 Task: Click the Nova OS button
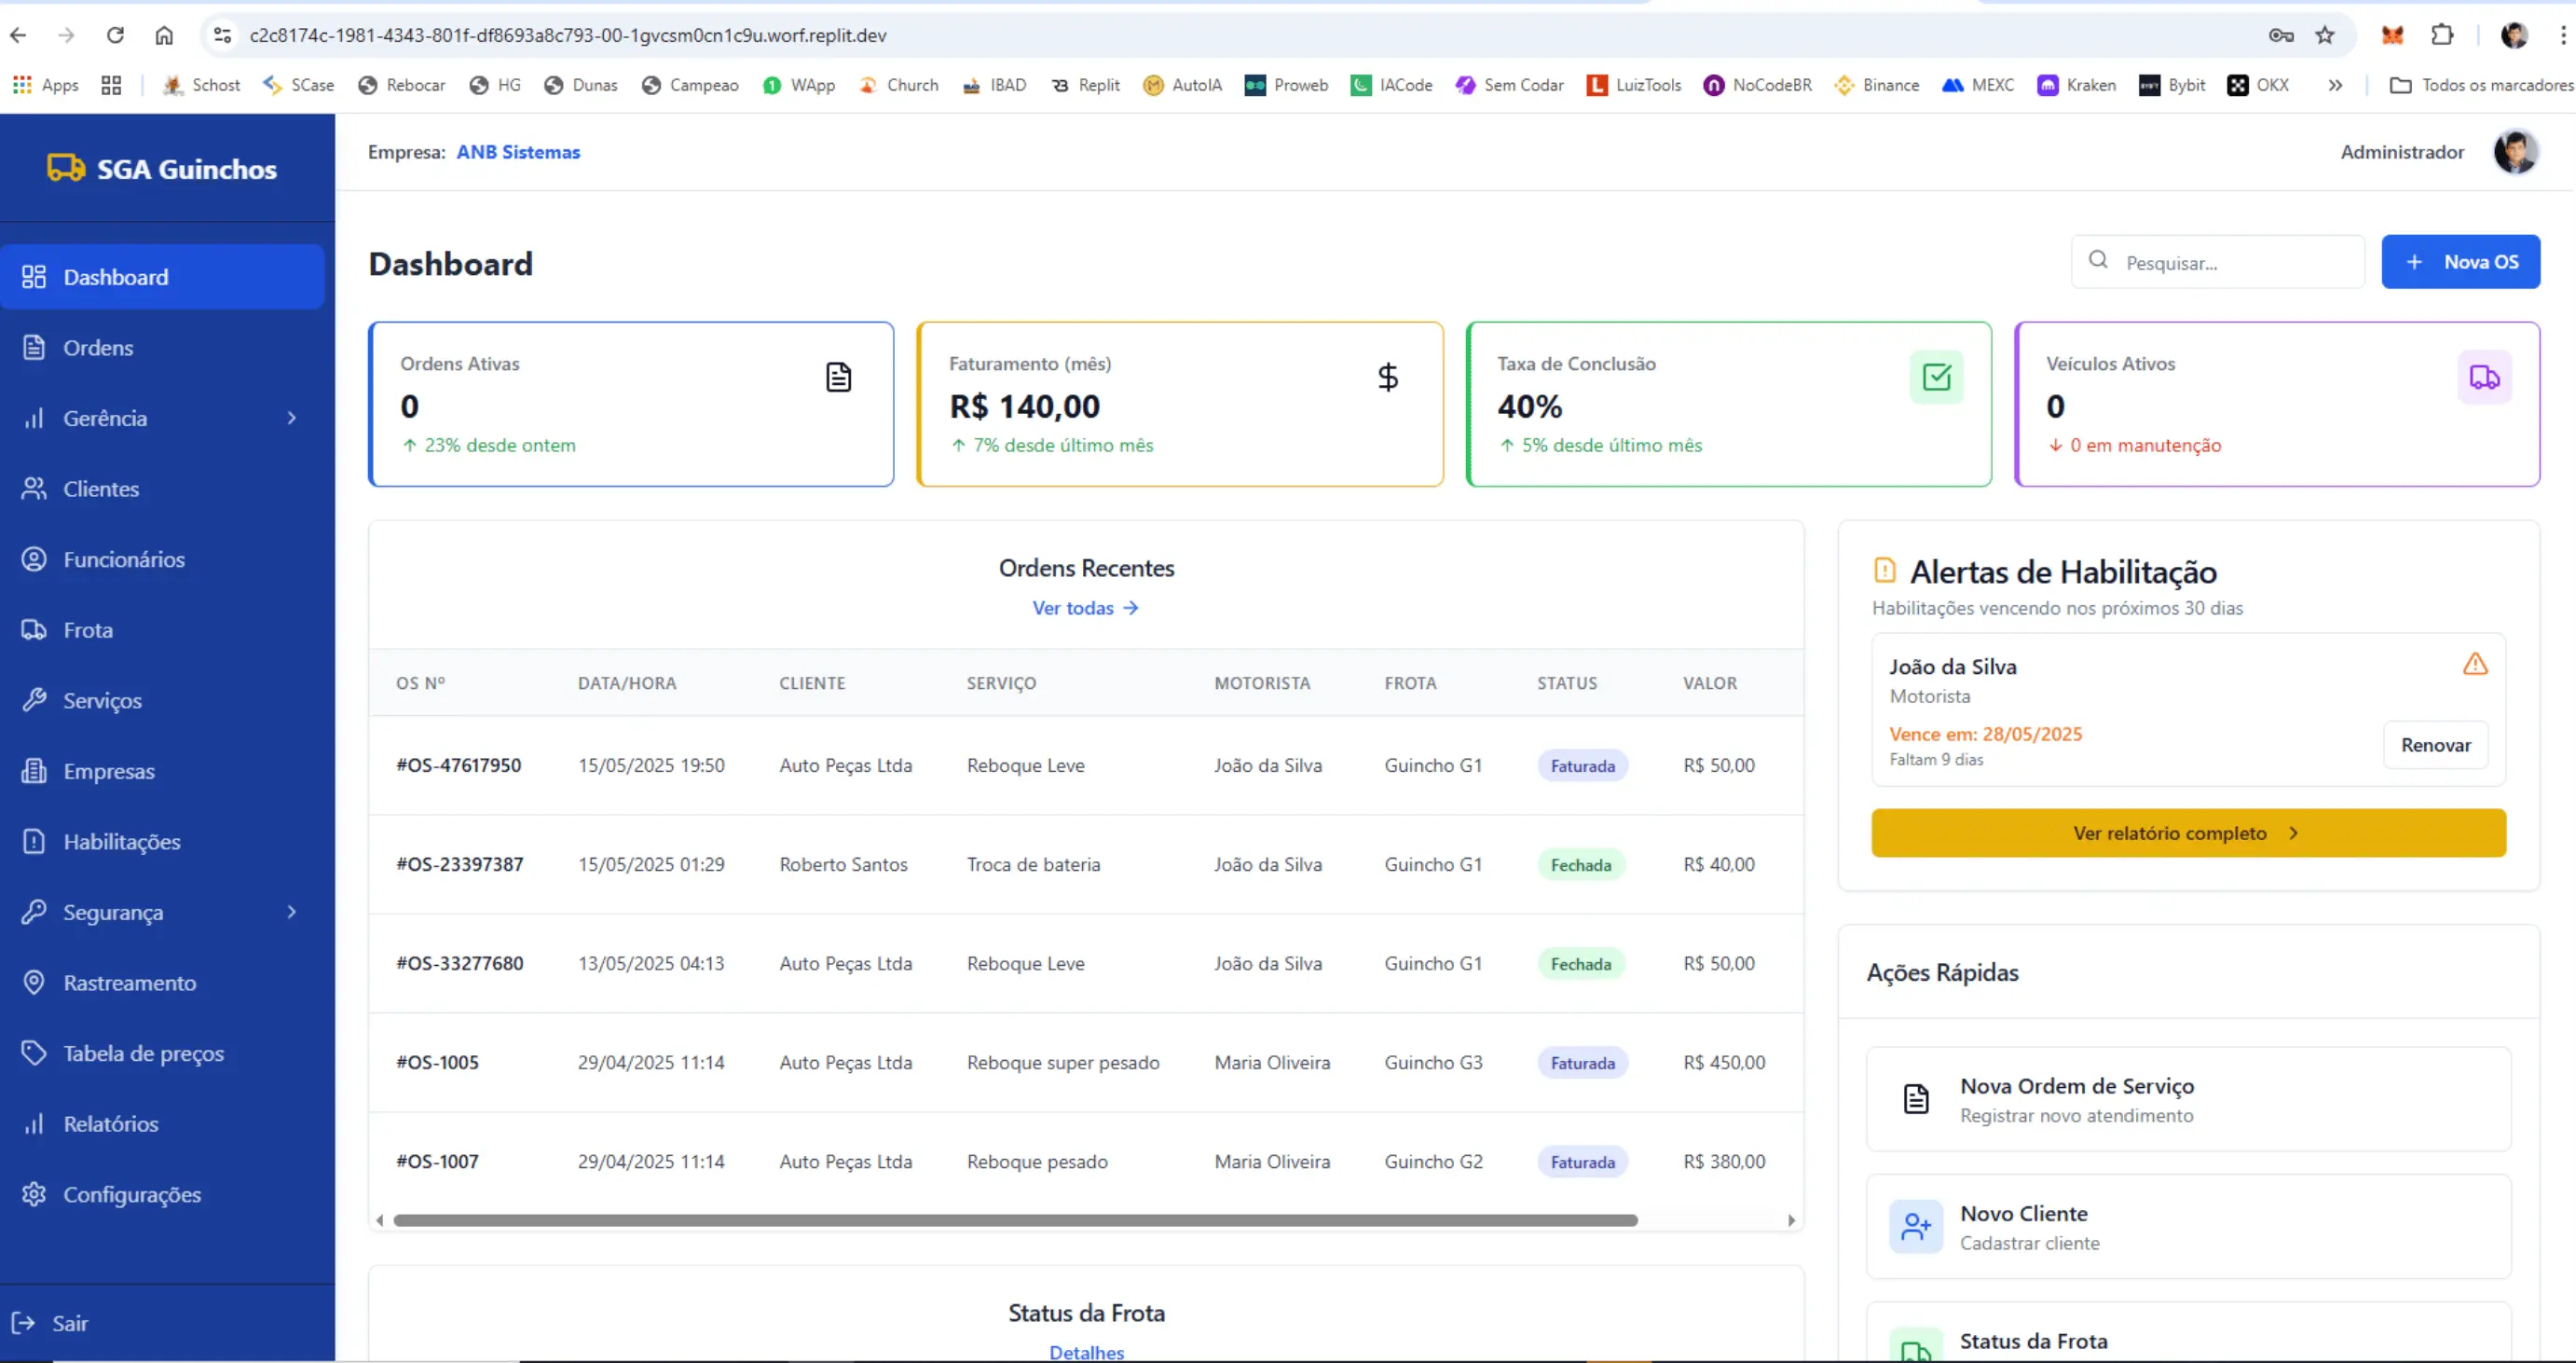tap(2460, 262)
